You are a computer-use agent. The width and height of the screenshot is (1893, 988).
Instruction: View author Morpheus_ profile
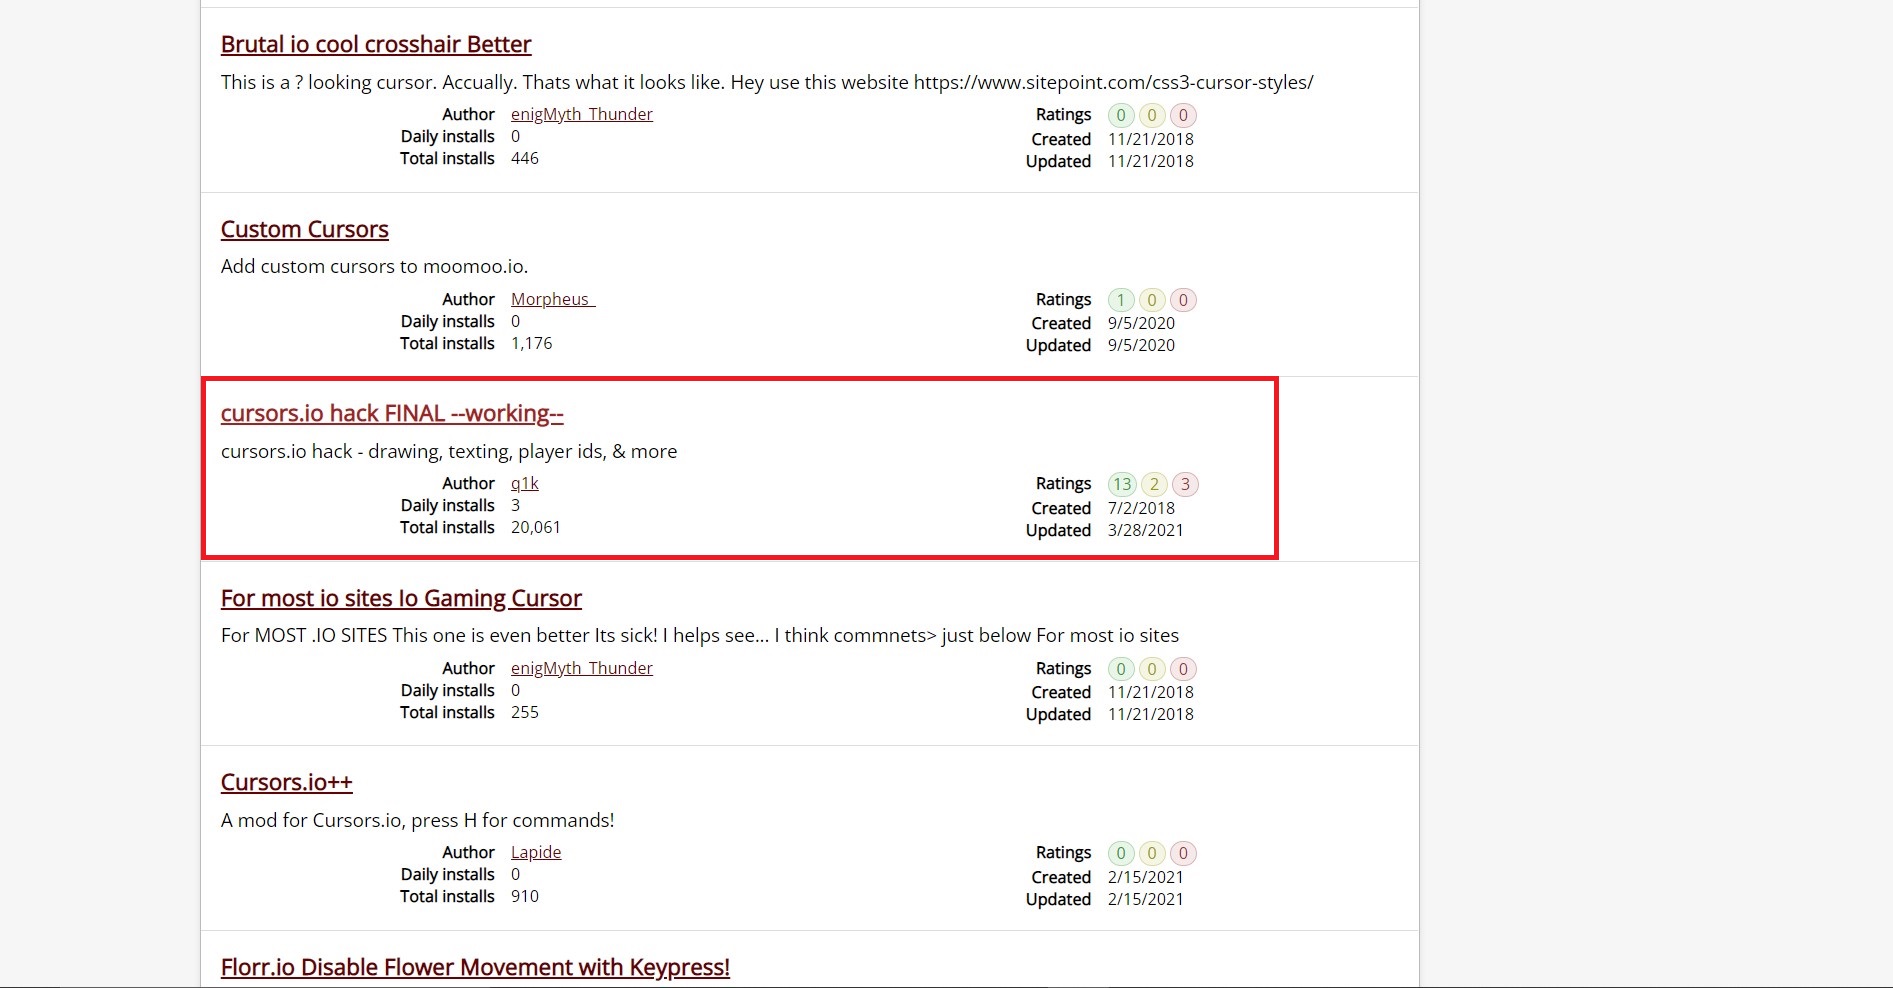click(x=552, y=300)
